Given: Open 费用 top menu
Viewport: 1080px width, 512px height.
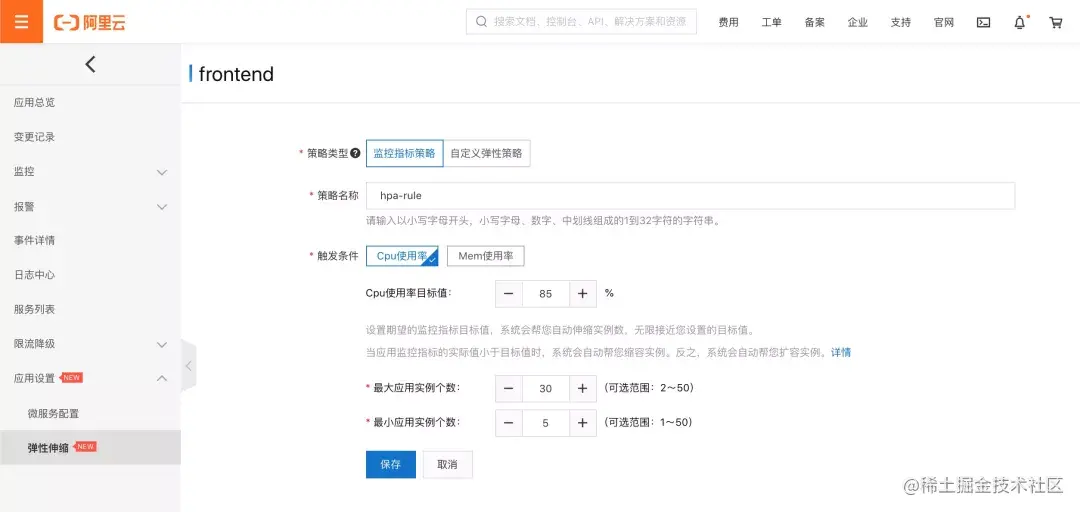Looking at the screenshot, I should [728, 22].
